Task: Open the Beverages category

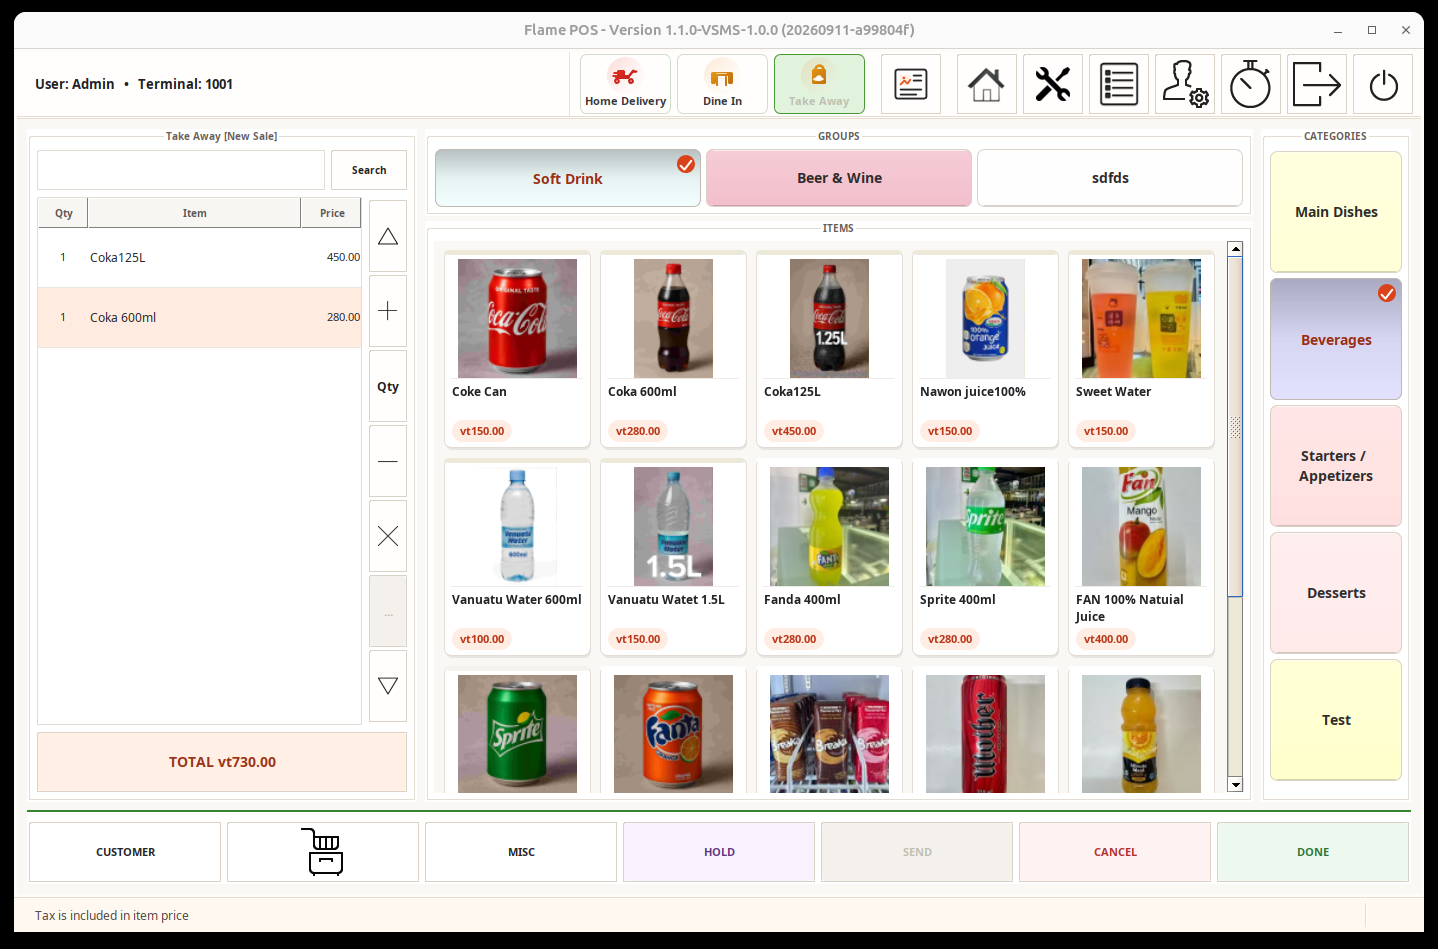Action: (1336, 339)
